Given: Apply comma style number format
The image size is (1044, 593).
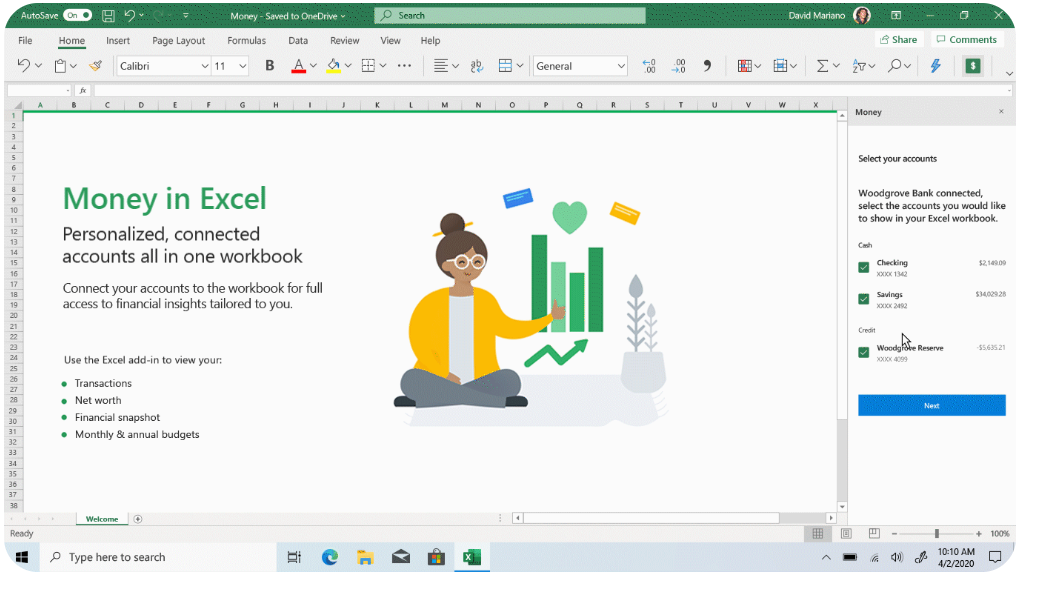Looking at the screenshot, I should (x=707, y=66).
